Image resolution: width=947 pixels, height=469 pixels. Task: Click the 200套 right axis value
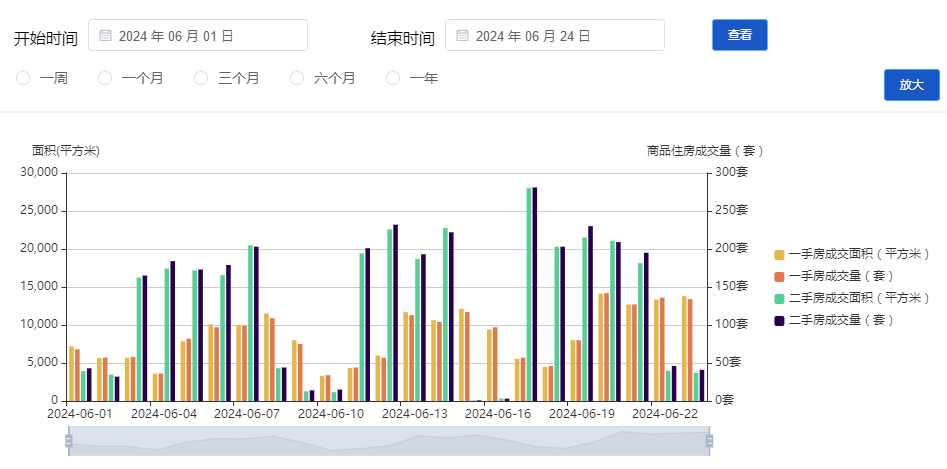pos(732,249)
